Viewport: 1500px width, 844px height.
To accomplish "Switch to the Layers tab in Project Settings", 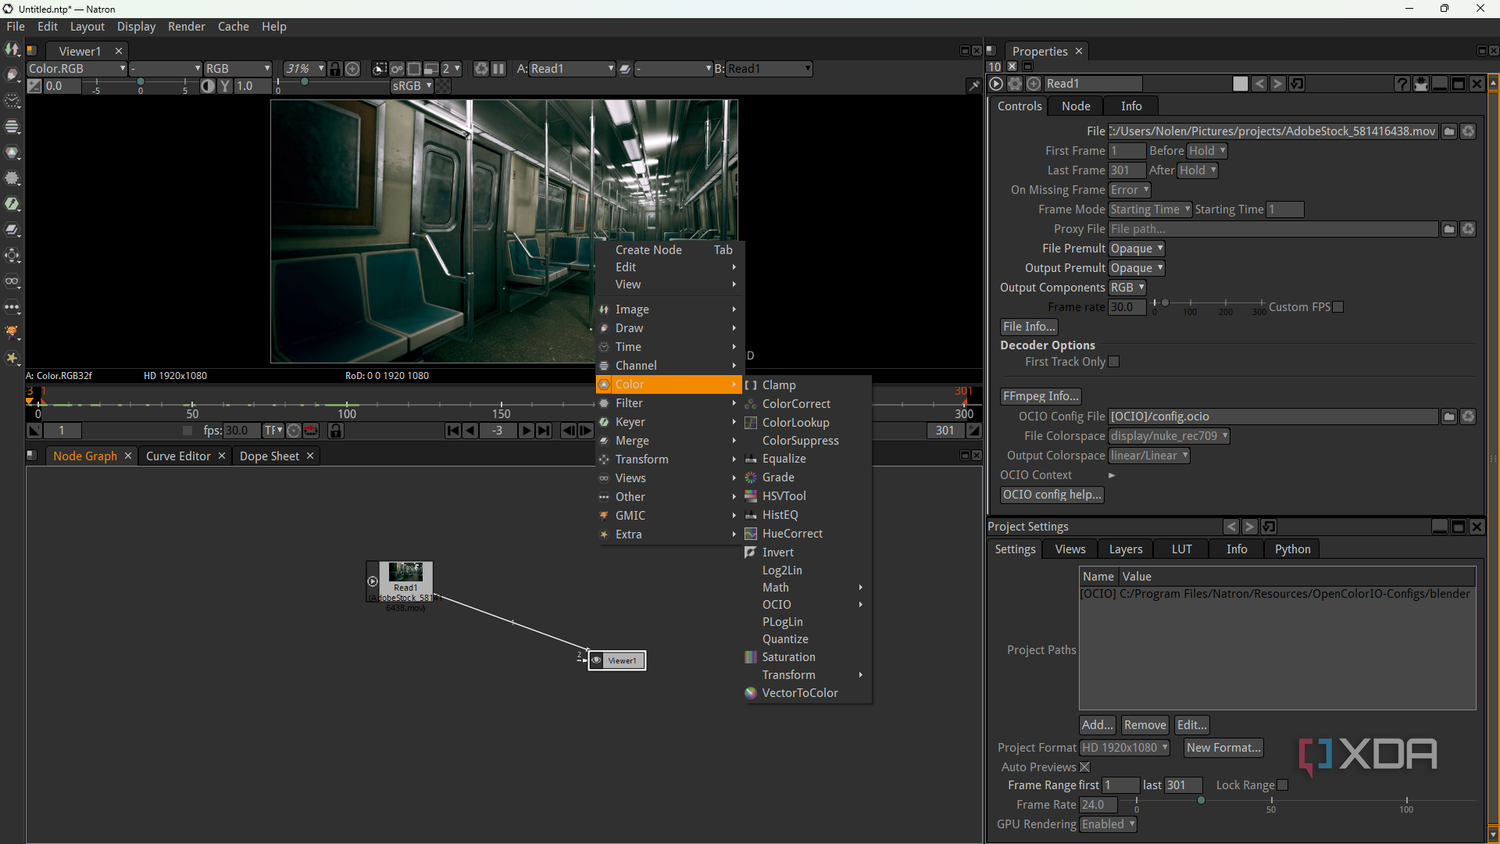I will tap(1125, 549).
